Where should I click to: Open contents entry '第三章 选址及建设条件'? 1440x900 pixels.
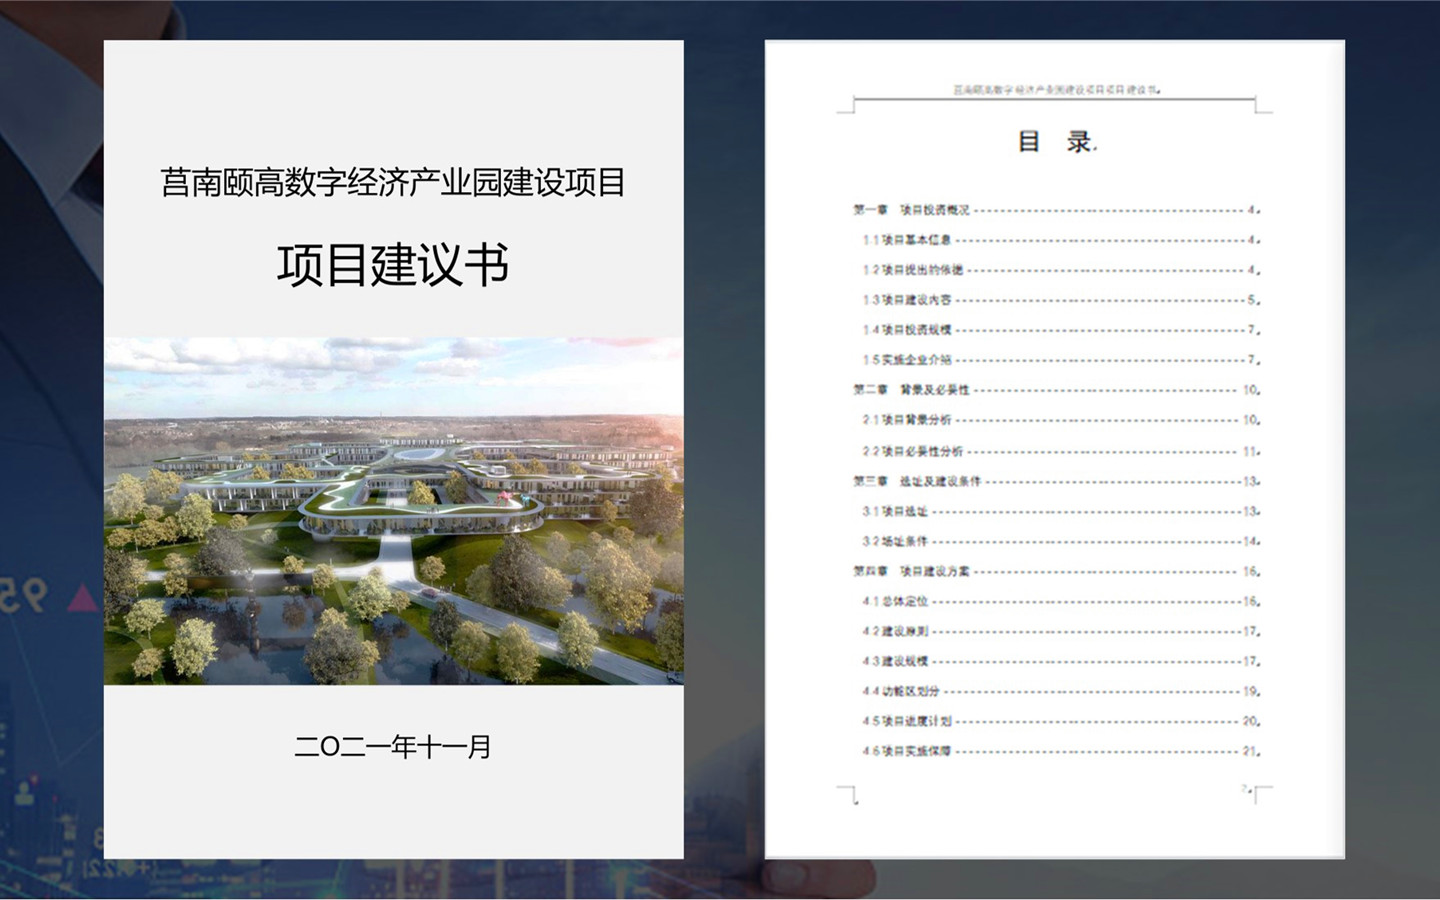coord(1056,482)
